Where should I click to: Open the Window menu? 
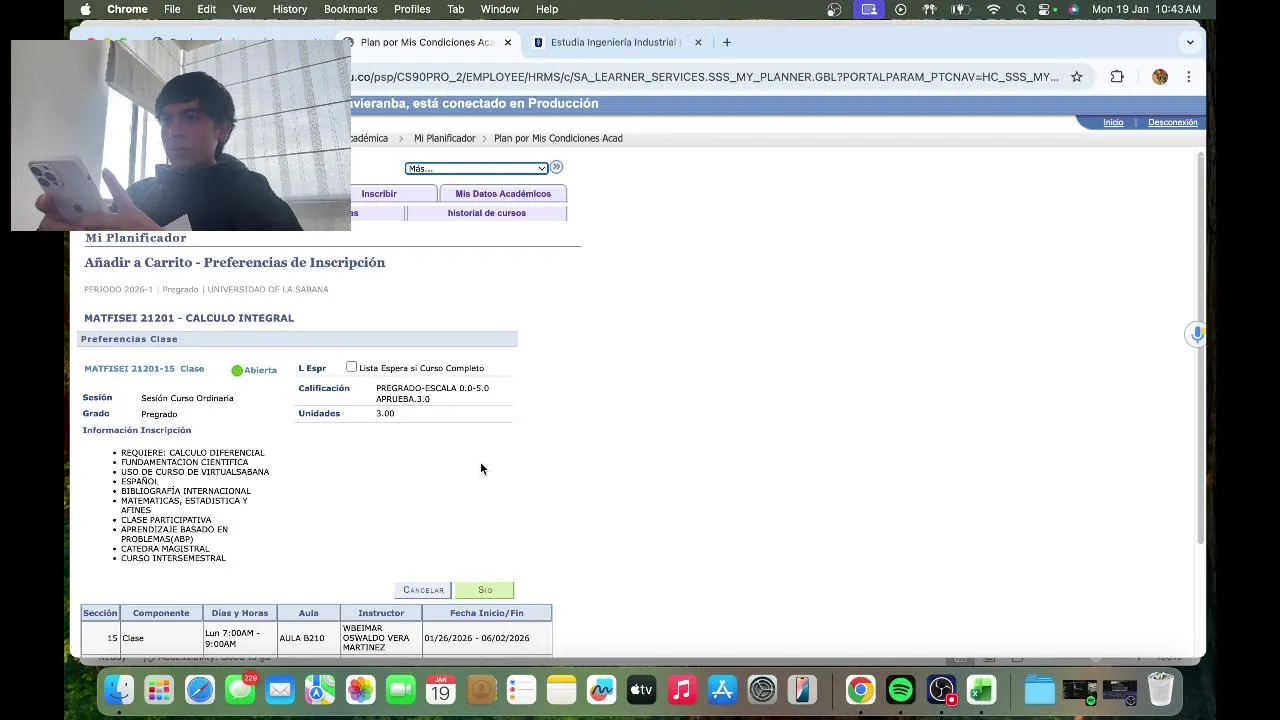(x=500, y=9)
